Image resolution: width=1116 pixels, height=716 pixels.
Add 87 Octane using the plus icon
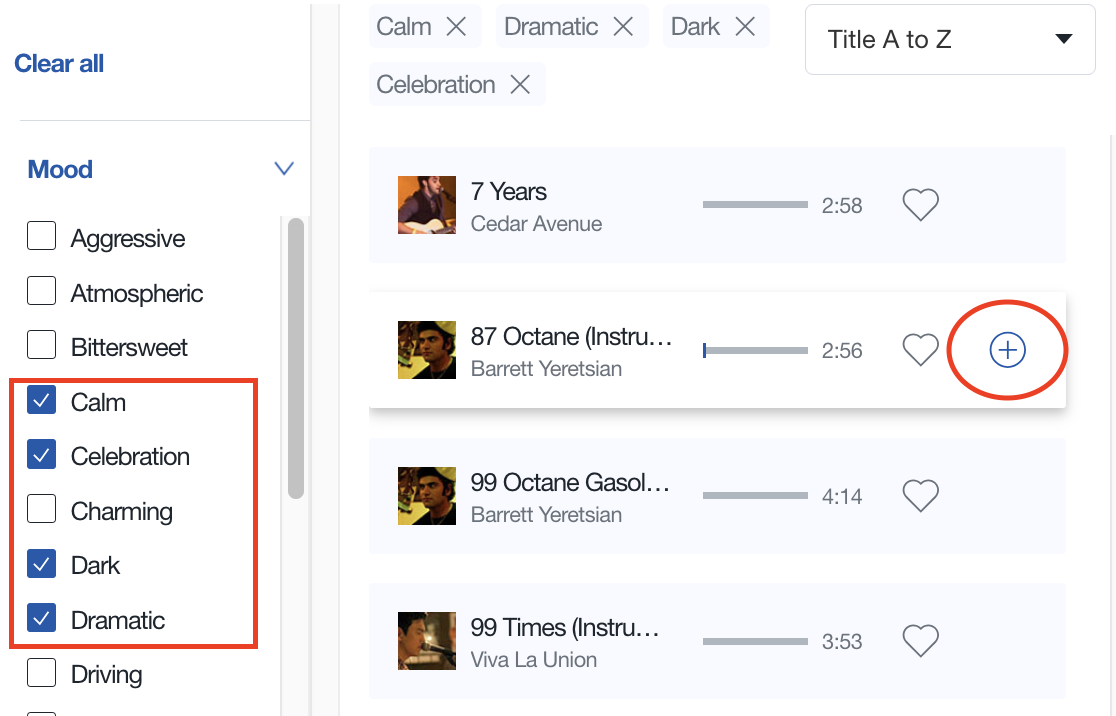tap(1007, 350)
